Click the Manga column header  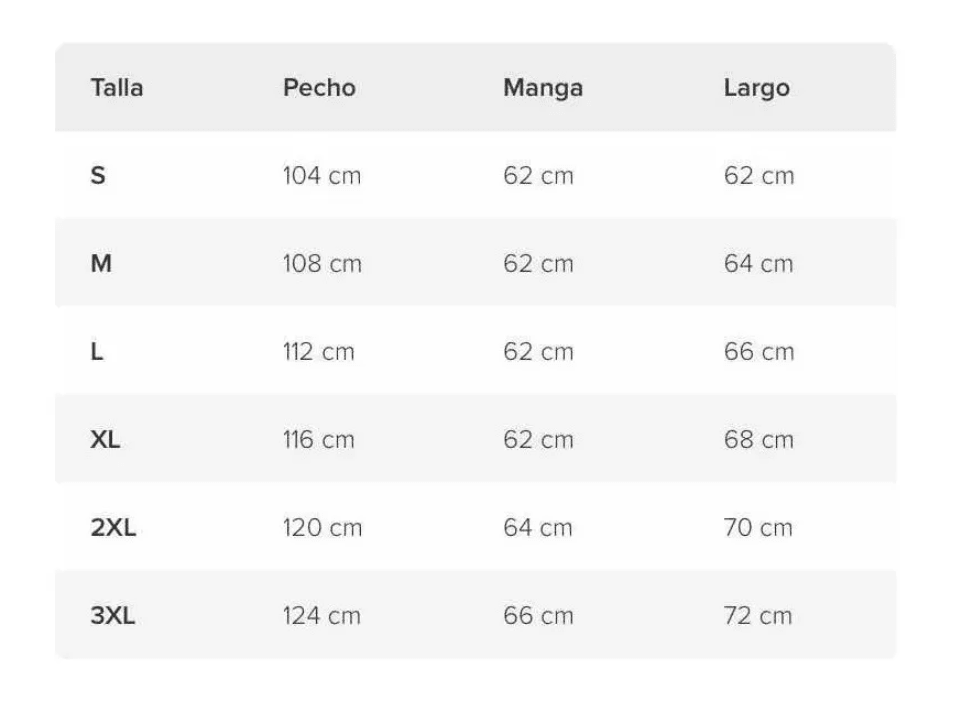[543, 88]
